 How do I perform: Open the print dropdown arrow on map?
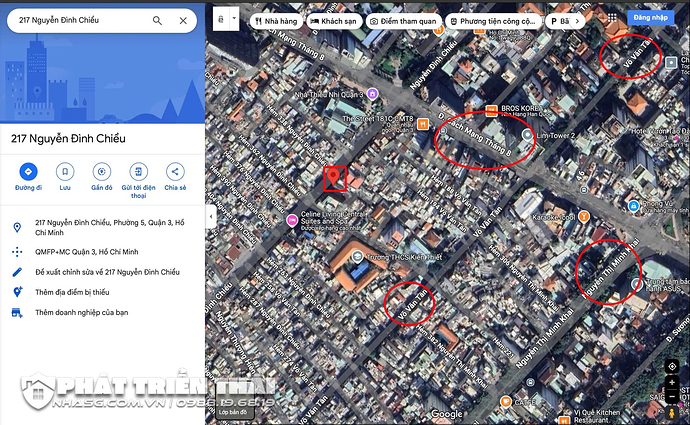[234, 19]
